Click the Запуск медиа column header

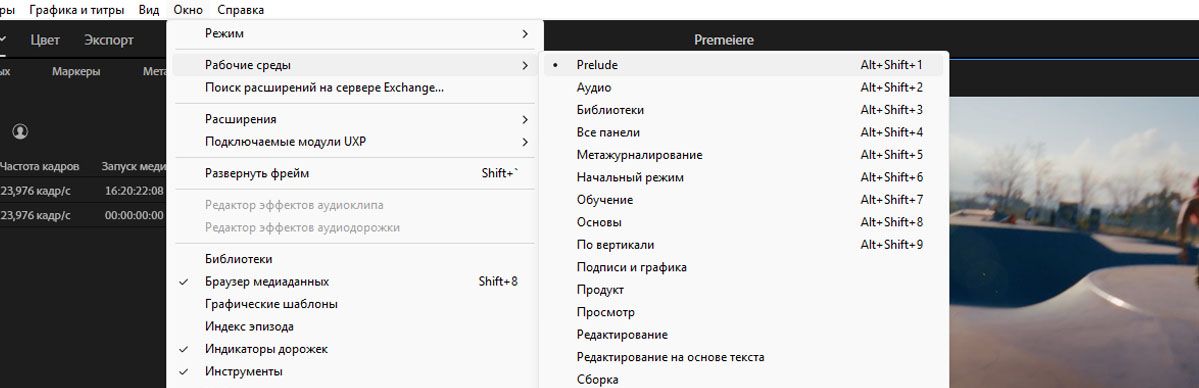pyautogui.click(x=134, y=166)
